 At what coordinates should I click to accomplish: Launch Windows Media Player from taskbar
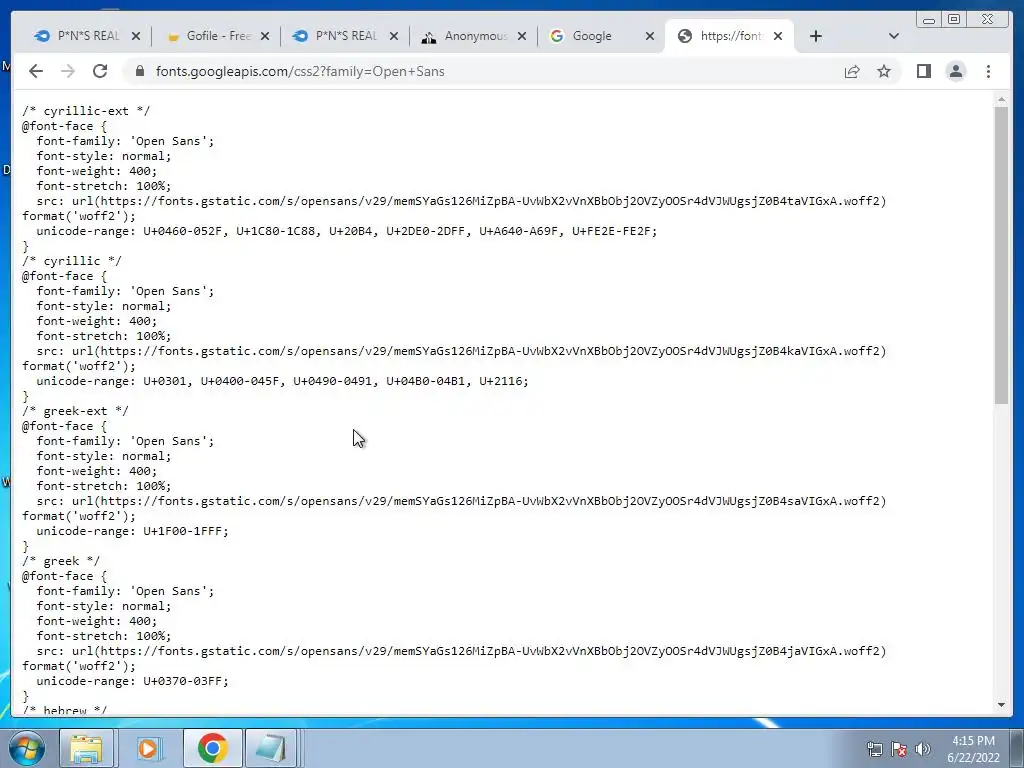(149, 748)
